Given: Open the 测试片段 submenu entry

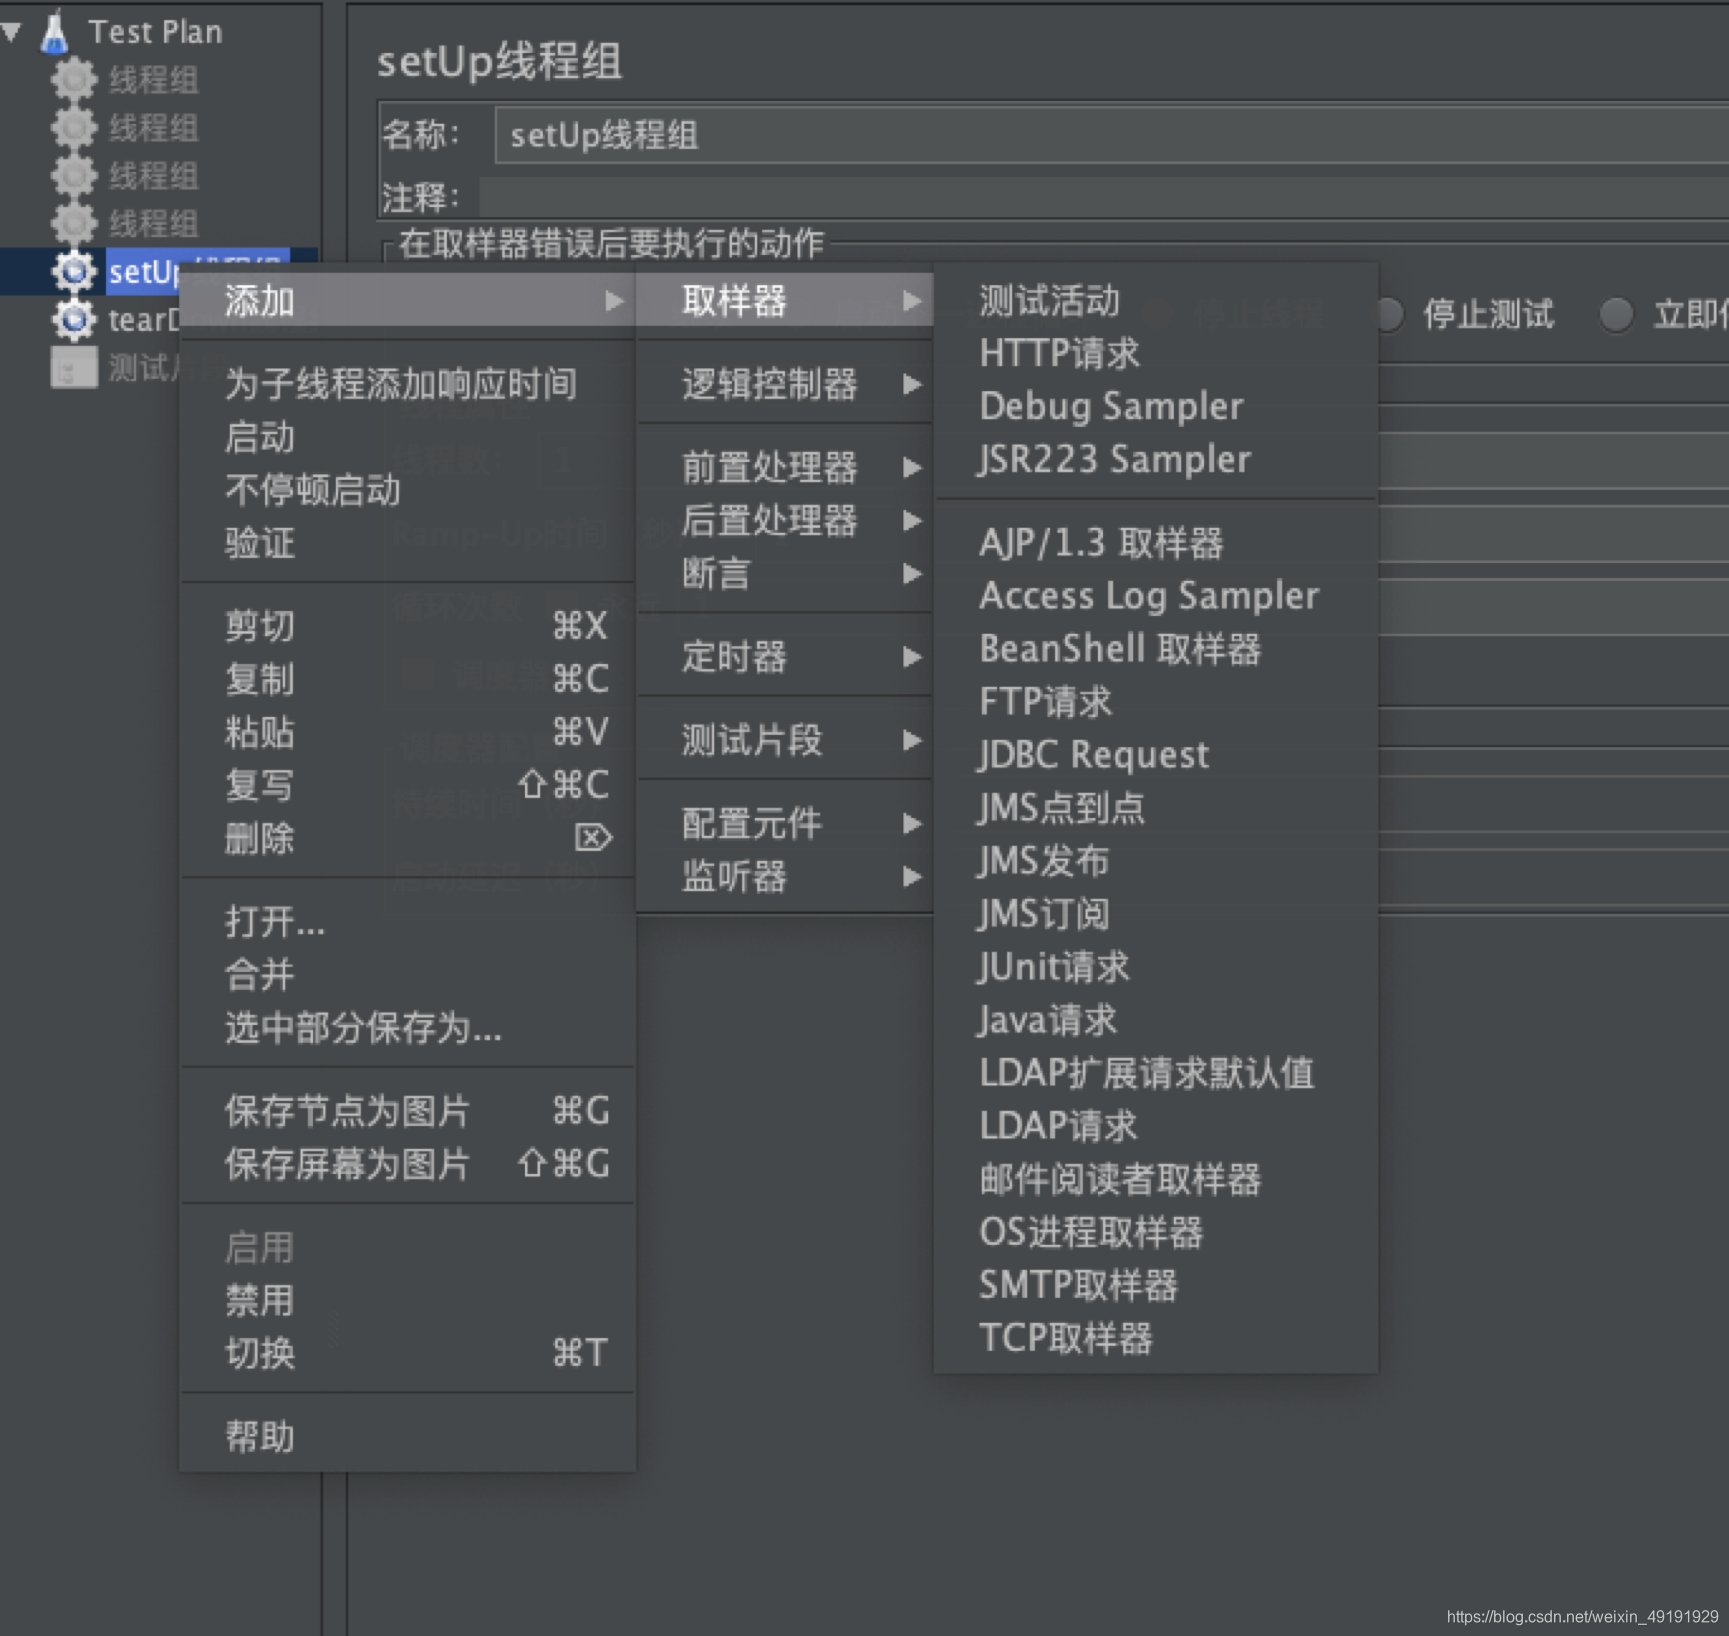Looking at the screenshot, I should click(x=785, y=740).
